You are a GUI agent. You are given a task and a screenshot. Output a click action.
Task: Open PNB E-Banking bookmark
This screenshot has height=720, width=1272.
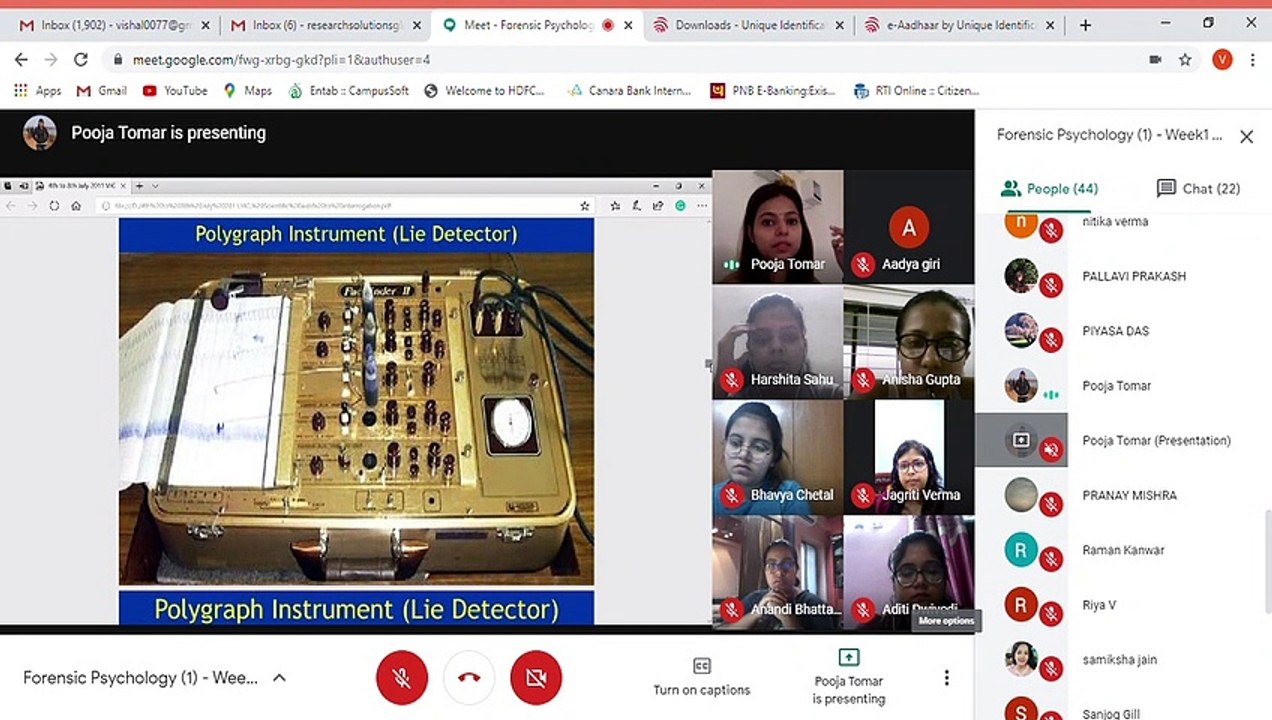[x=772, y=91]
